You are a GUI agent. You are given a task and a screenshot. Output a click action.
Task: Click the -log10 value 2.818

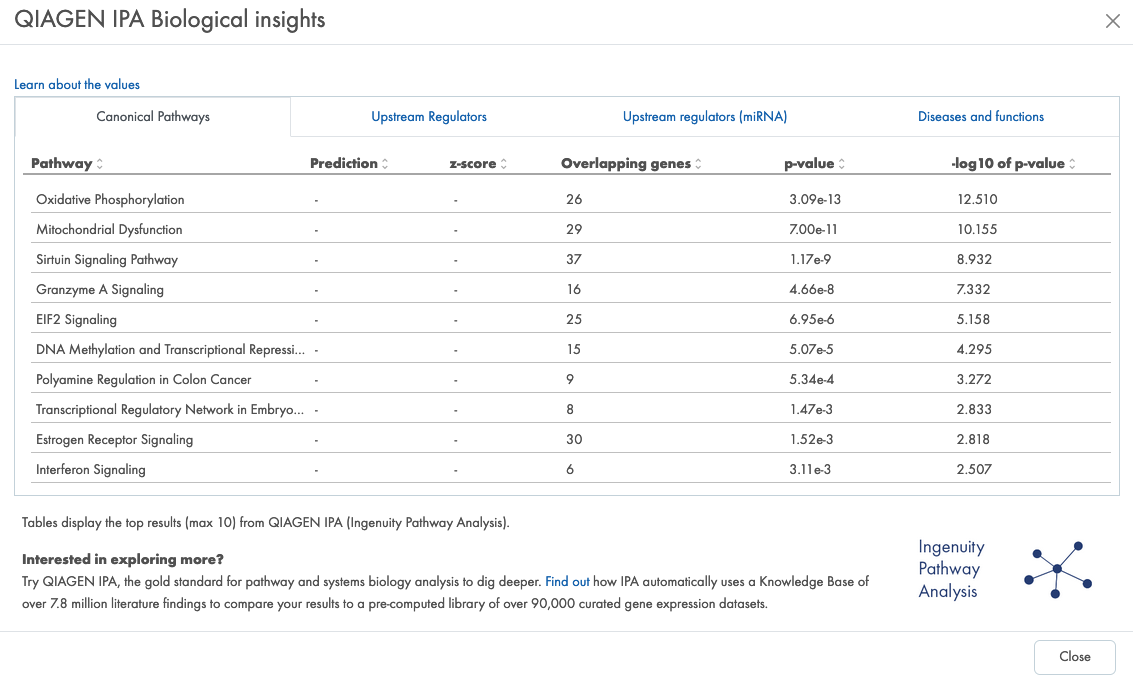973,439
